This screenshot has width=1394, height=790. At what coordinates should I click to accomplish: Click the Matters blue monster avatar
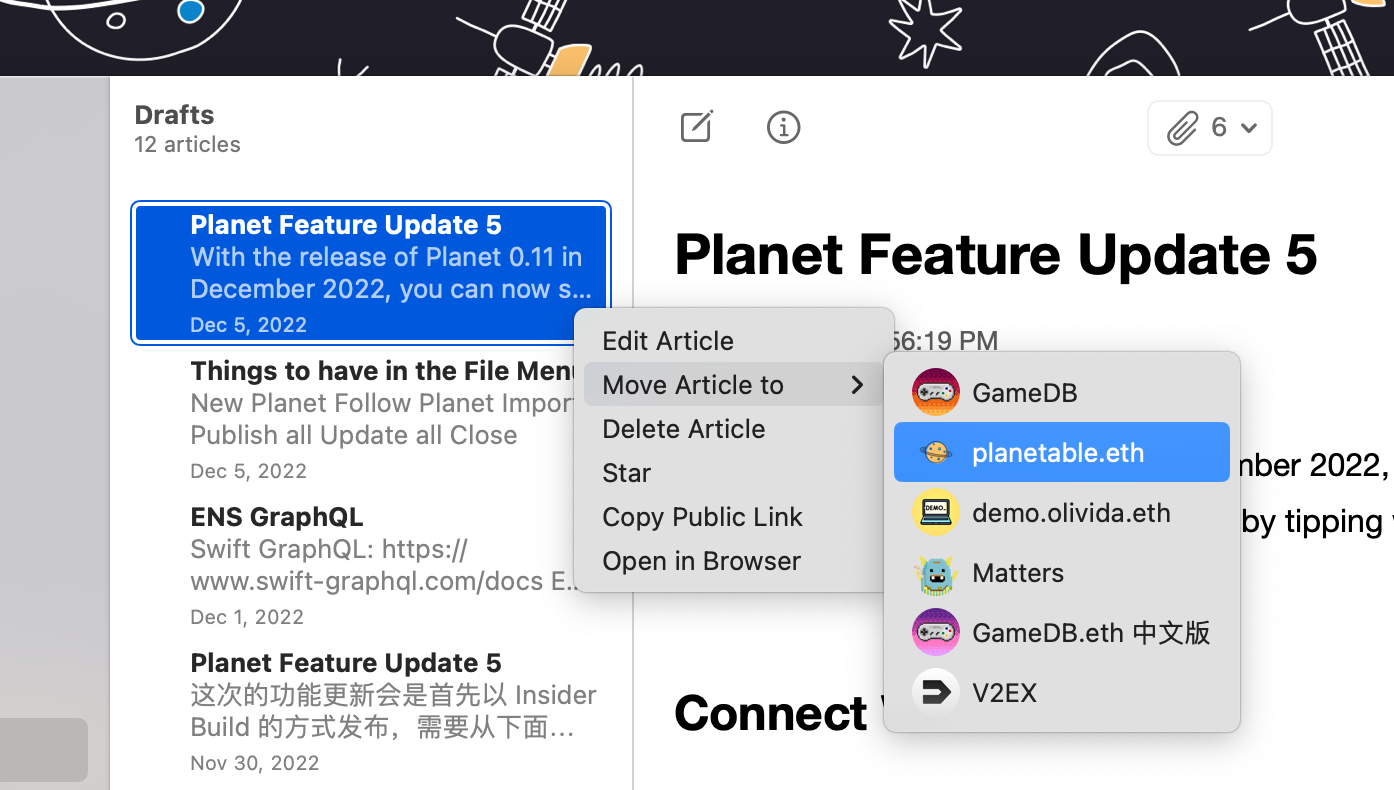tap(935, 573)
